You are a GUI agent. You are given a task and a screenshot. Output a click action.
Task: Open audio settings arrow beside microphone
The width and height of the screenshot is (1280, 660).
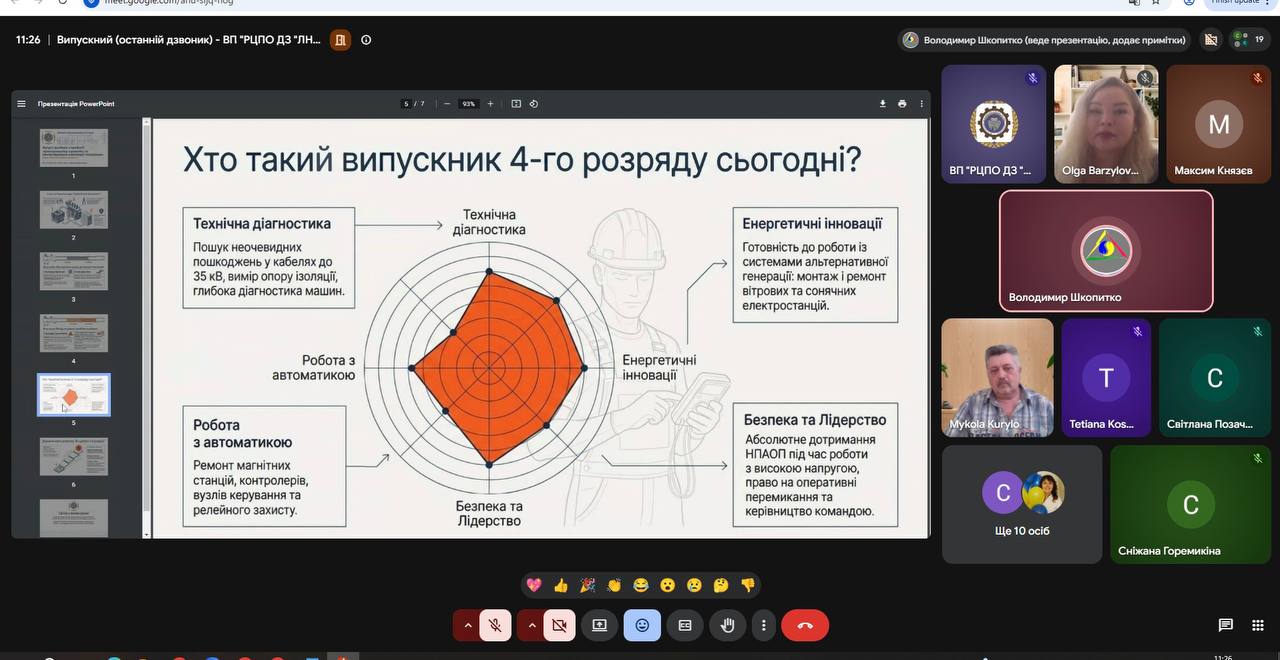point(467,625)
